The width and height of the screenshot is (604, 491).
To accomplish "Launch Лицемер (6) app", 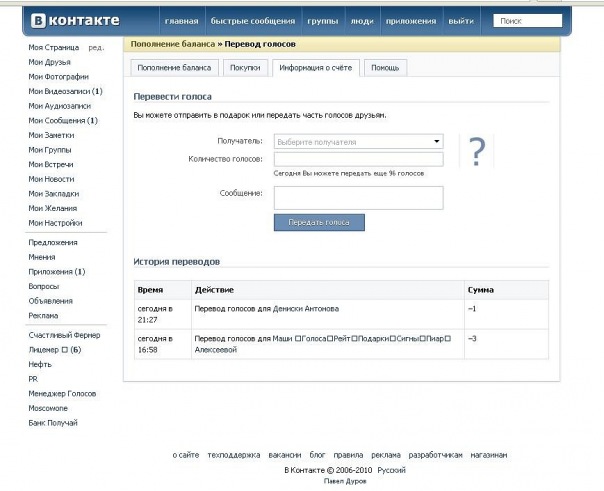I will (55, 350).
